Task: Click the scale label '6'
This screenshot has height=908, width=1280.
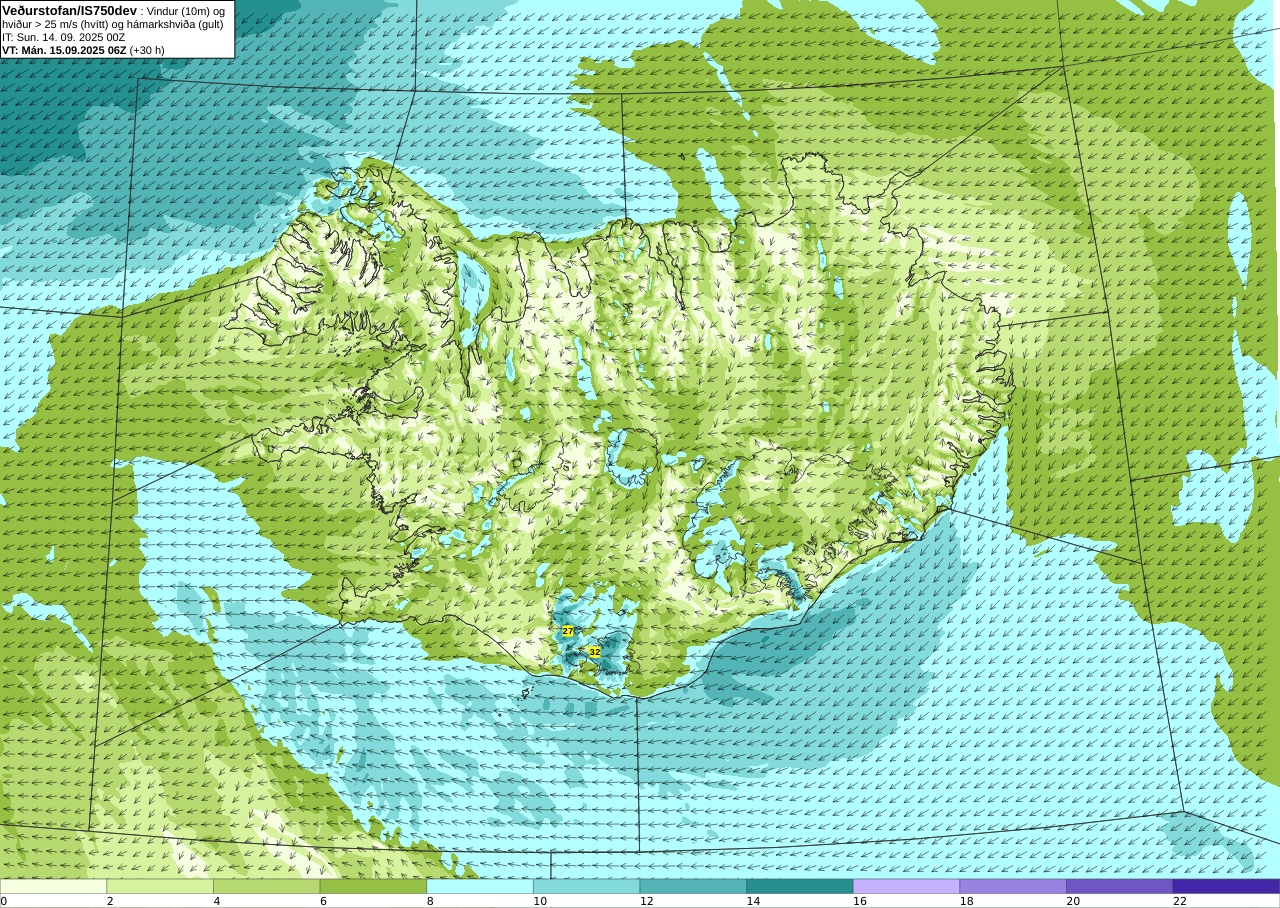Action: click(323, 901)
